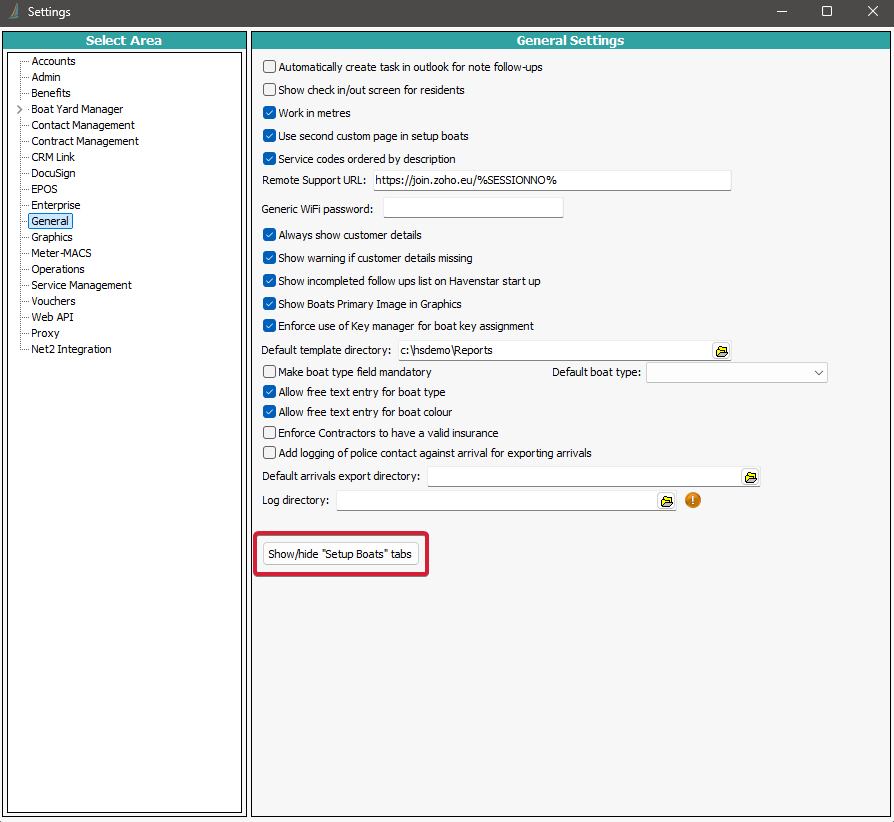Click the orange warning icon near Log directory

692,500
